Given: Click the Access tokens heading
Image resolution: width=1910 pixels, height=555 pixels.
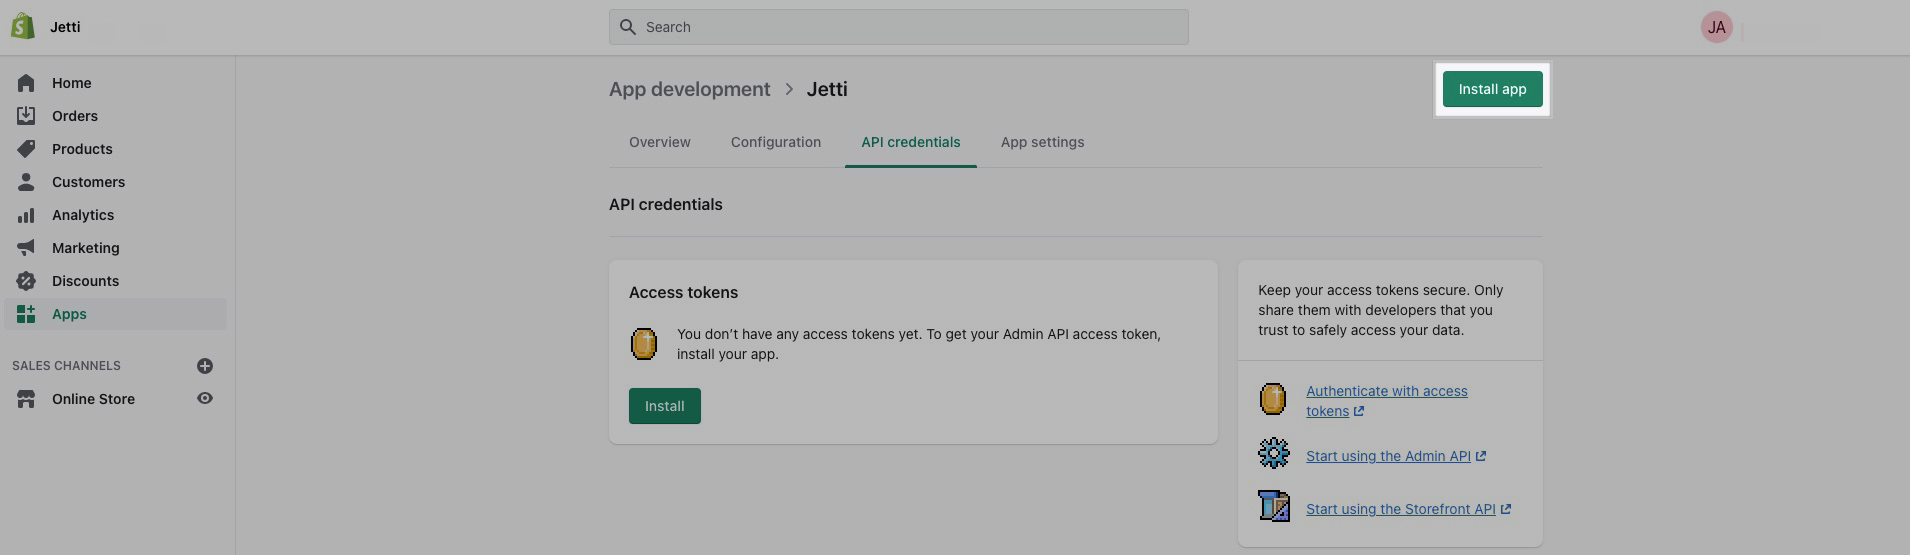Looking at the screenshot, I should (684, 293).
